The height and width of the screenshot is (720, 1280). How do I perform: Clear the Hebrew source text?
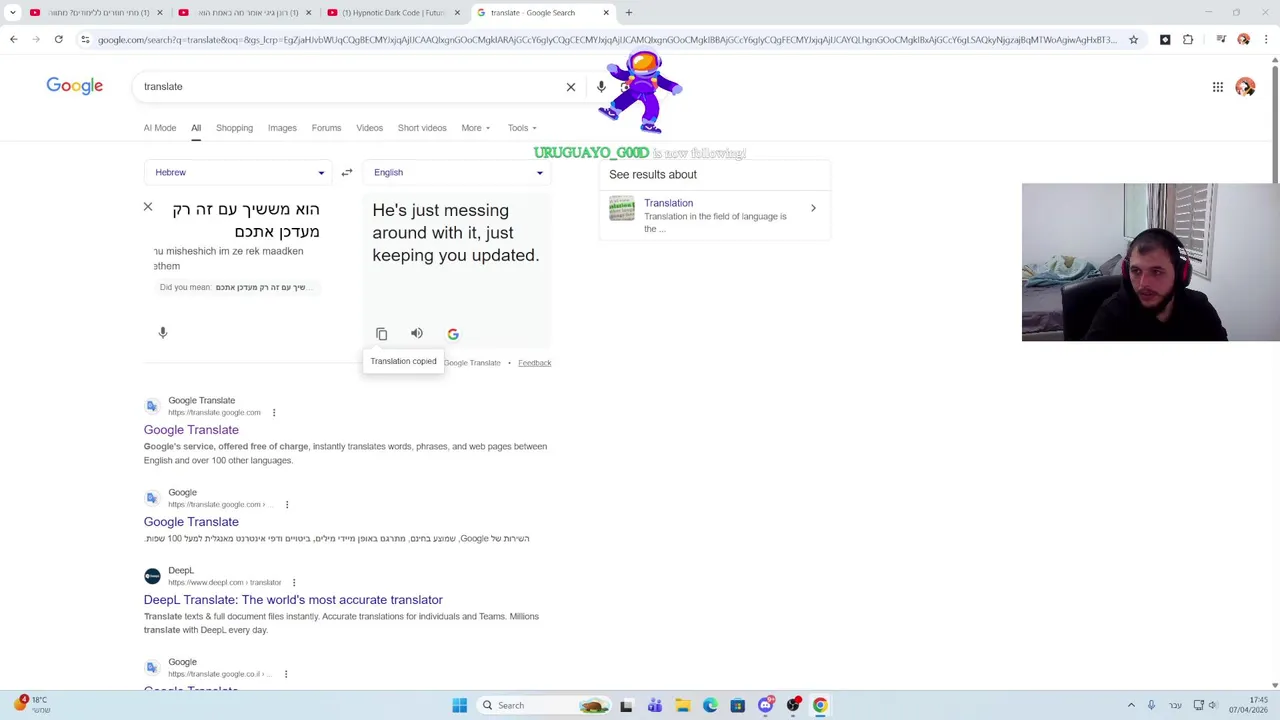(x=148, y=207)
